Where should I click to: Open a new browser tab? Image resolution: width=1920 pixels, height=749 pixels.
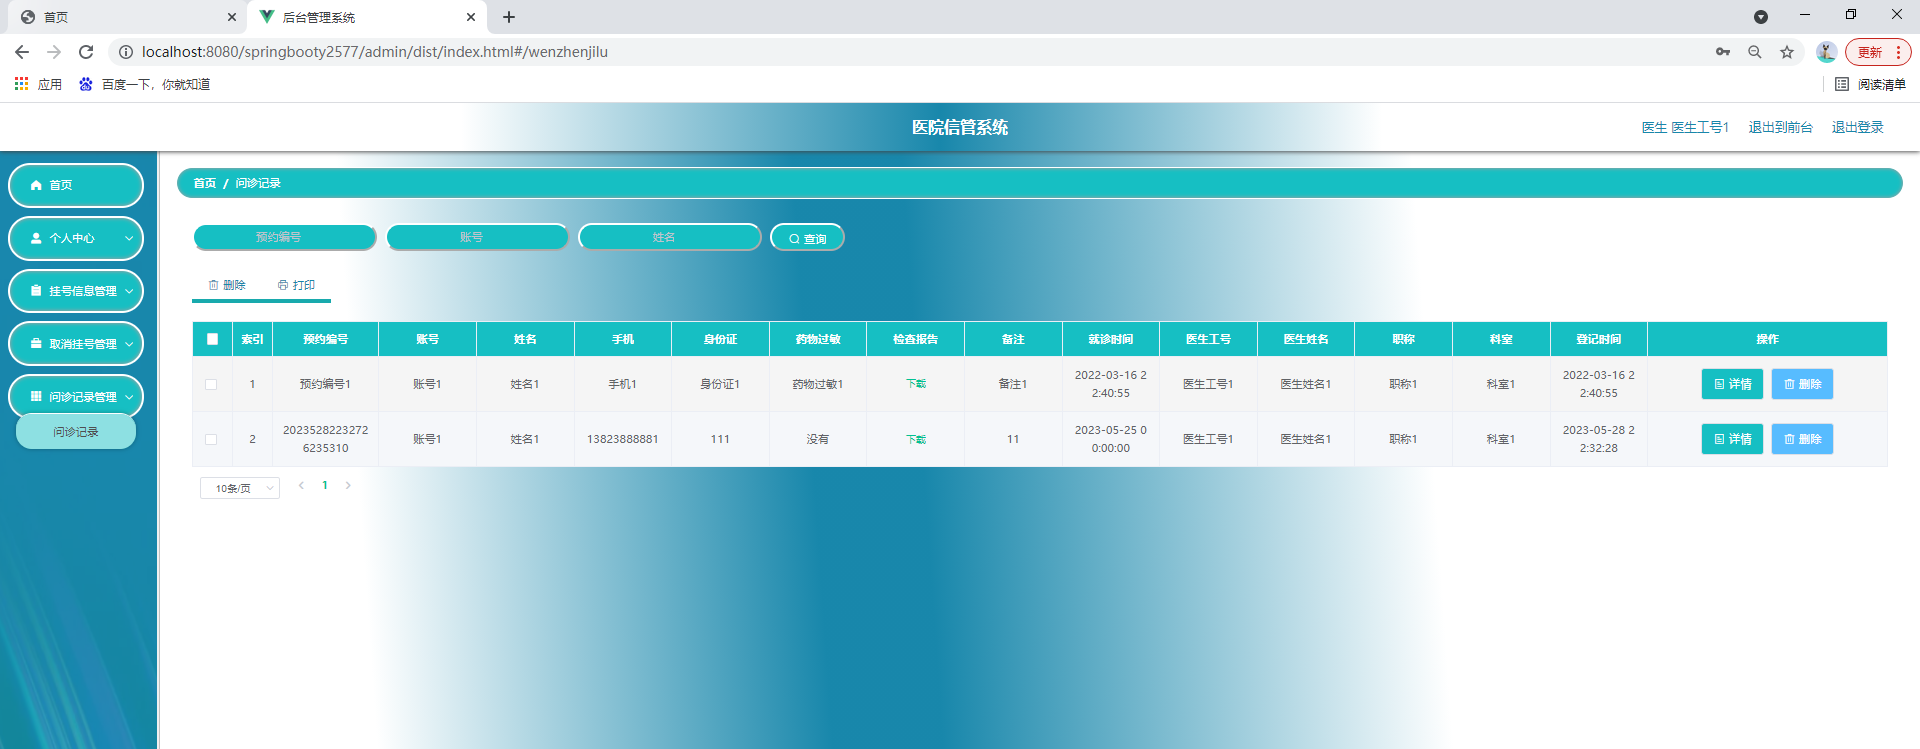point(509,17)
